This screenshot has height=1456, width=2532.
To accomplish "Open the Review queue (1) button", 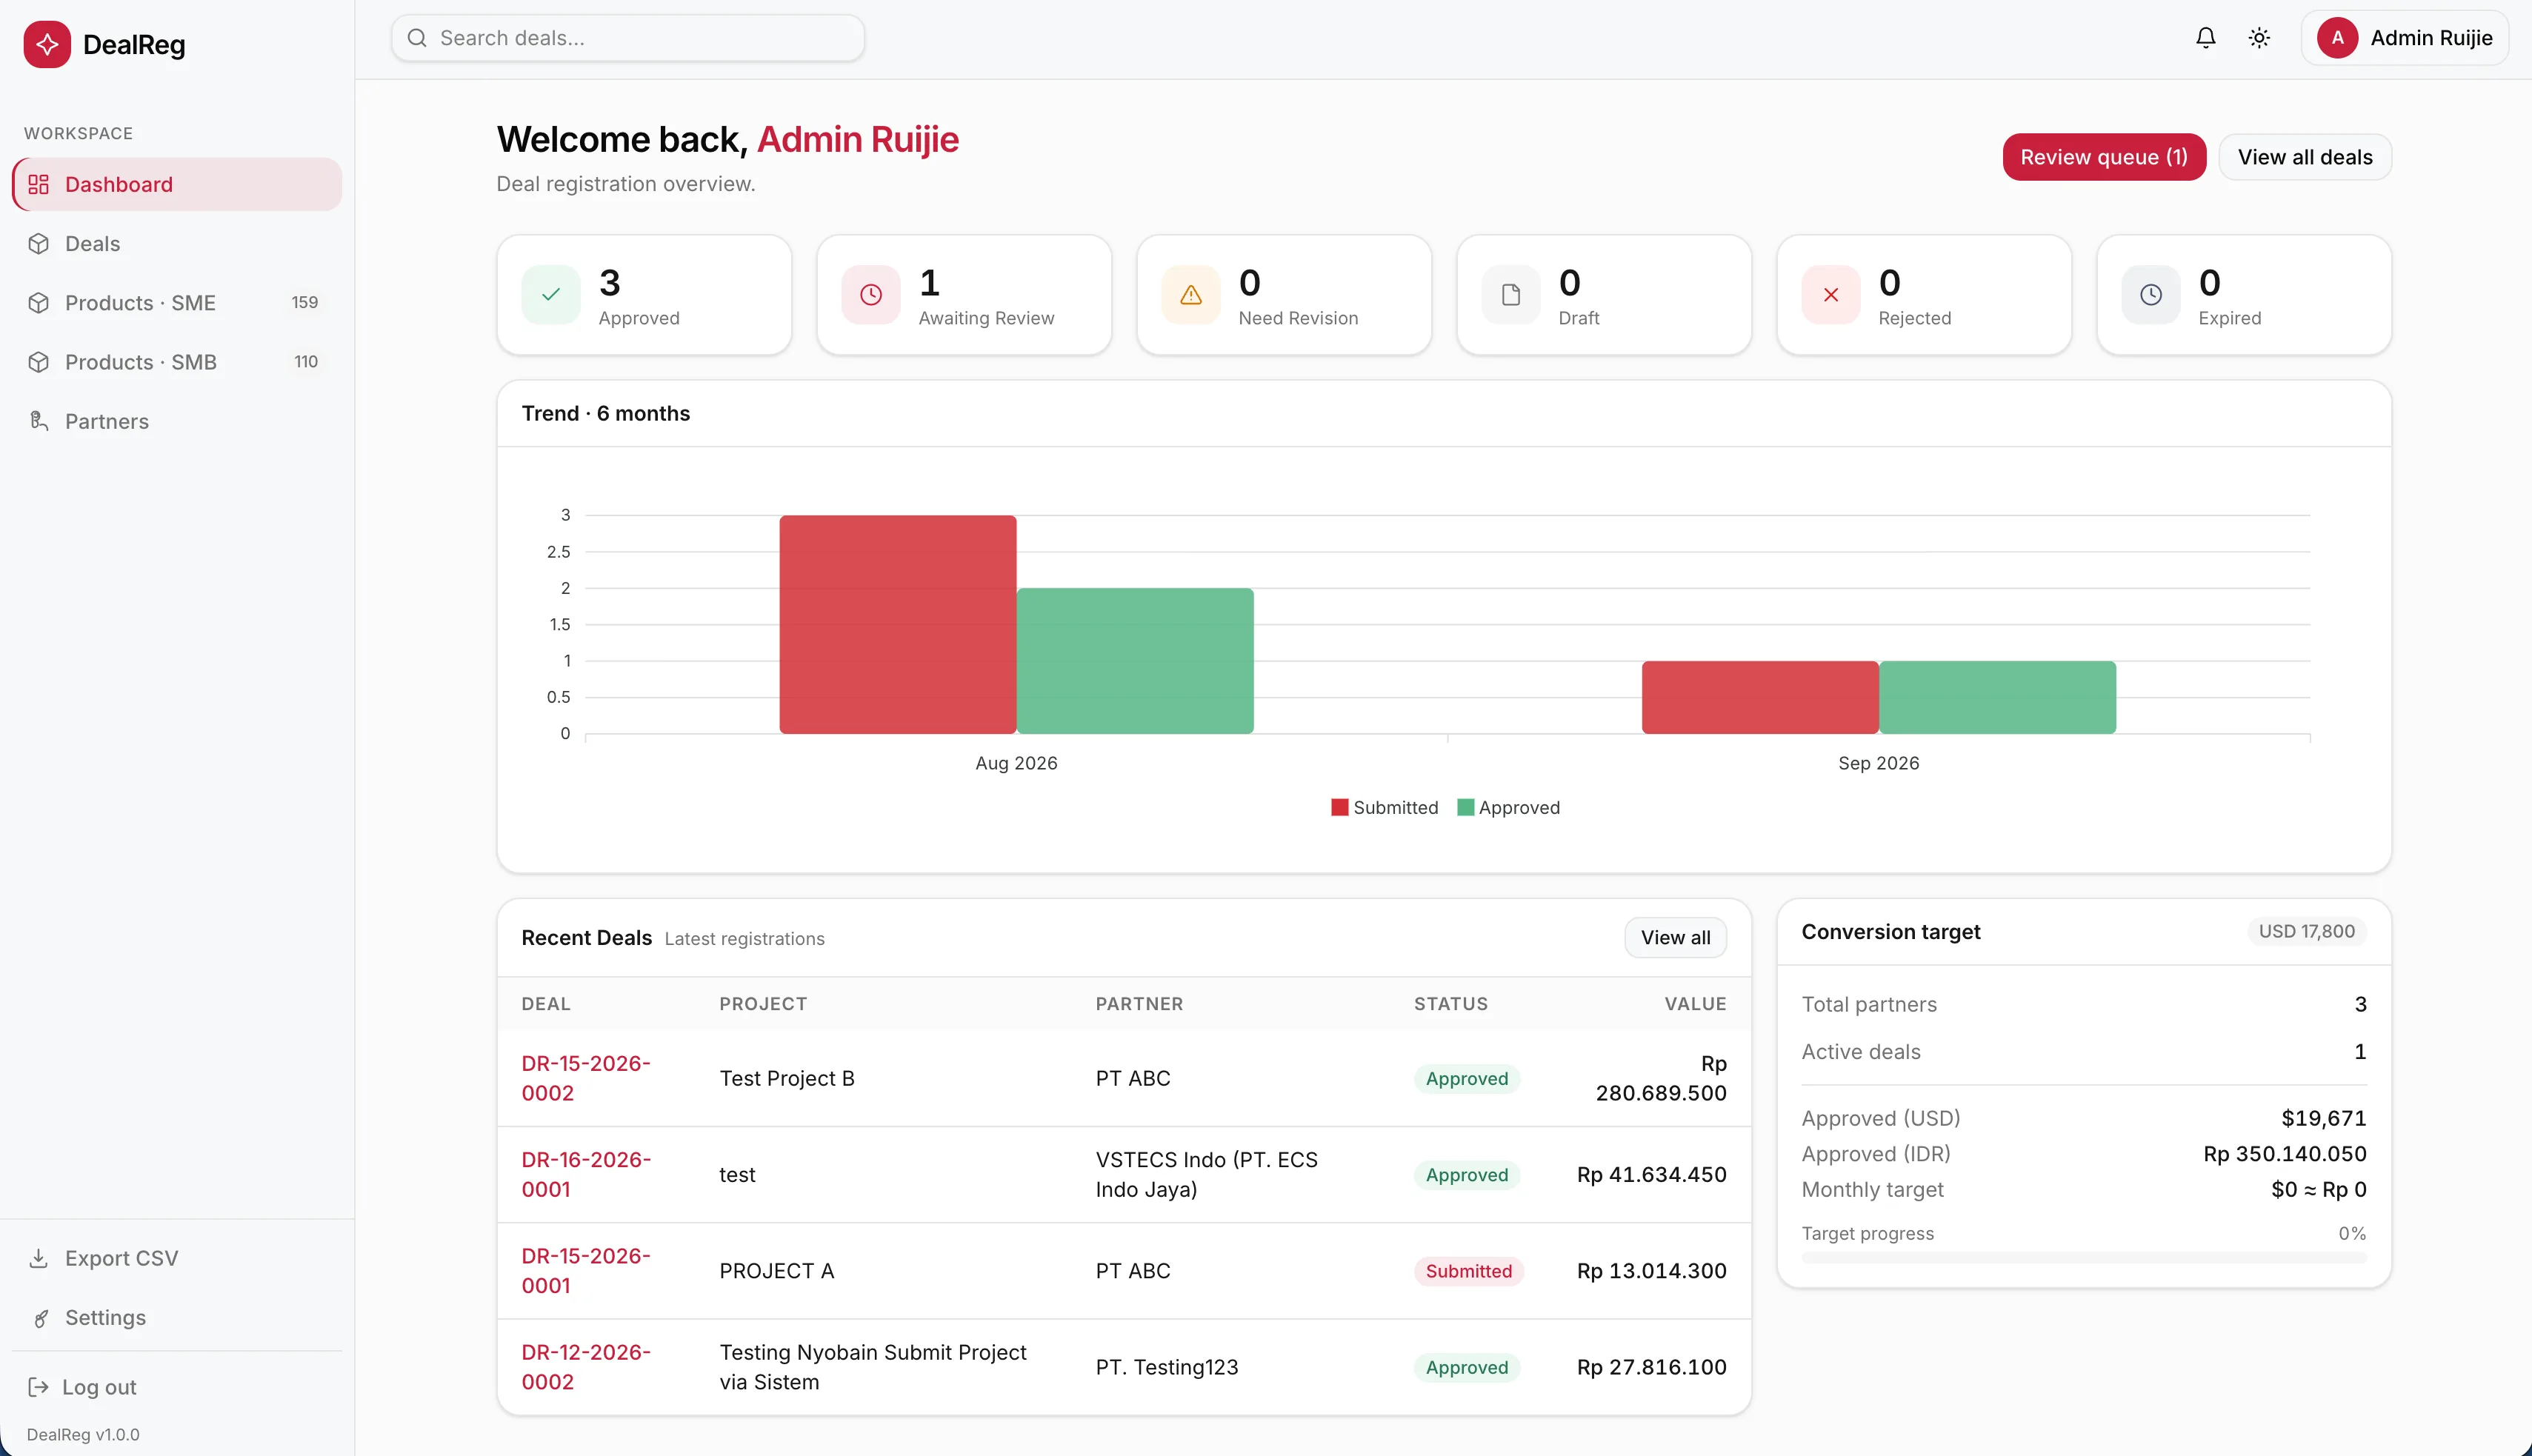I will pyautogui.click(x=2104, y=157).
